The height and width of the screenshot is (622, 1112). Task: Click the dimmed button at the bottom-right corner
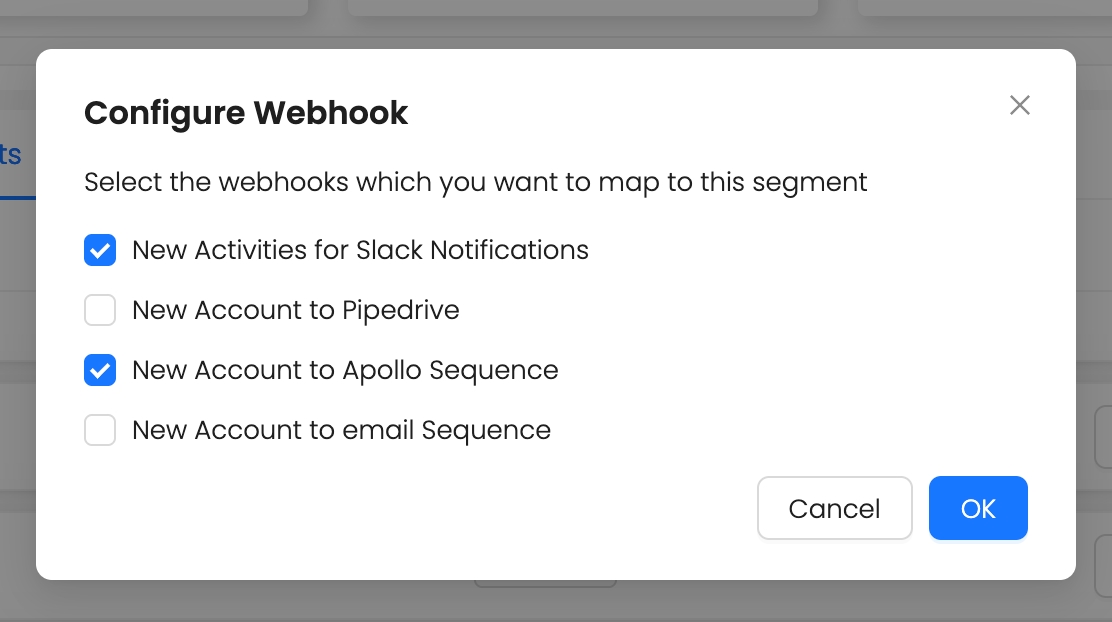coord(1102,565)
